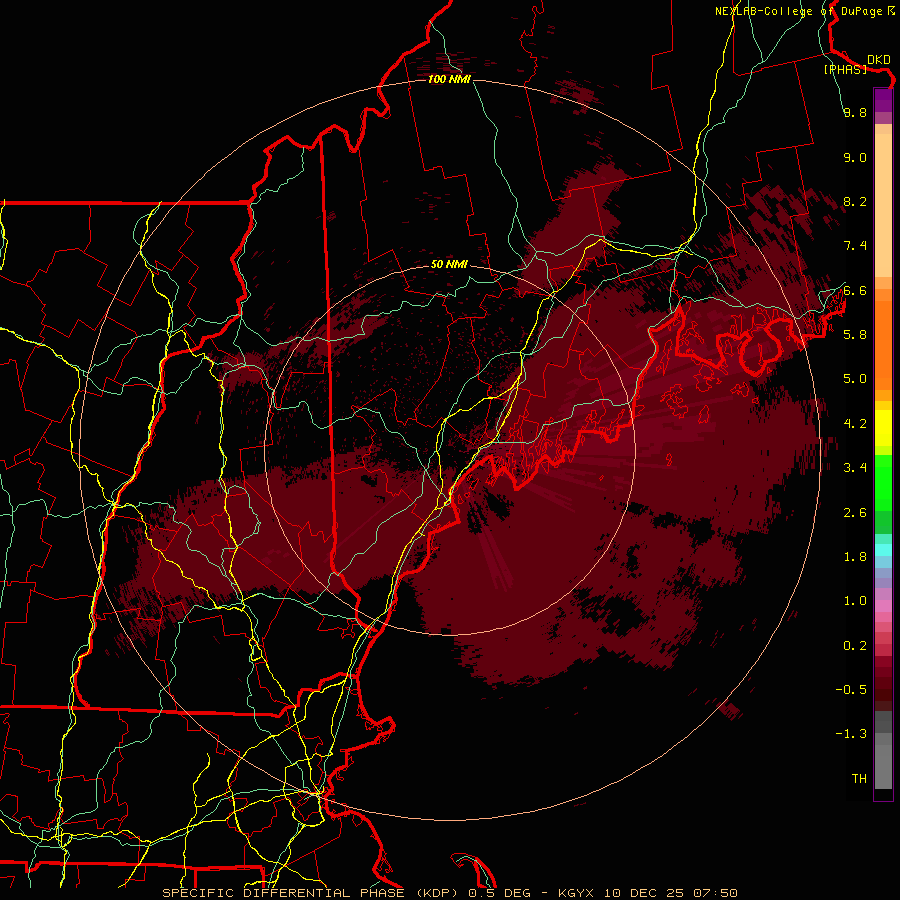Screen dimensions: 900x900
Task: Click the 9.0 value on the color scale
Action: (x=855, y=157)
